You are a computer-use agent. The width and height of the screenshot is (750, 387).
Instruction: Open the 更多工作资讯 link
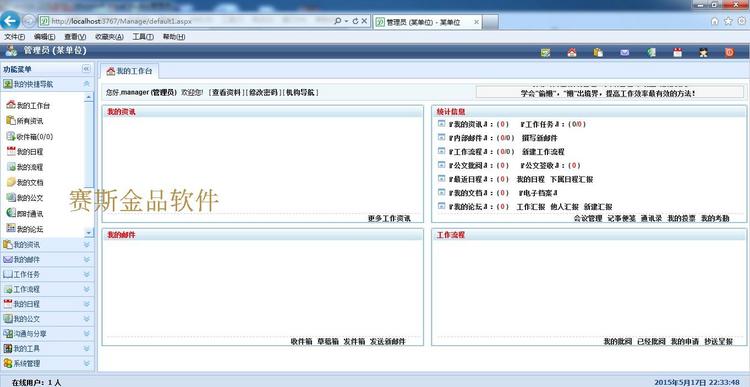[x=389, y=219]
